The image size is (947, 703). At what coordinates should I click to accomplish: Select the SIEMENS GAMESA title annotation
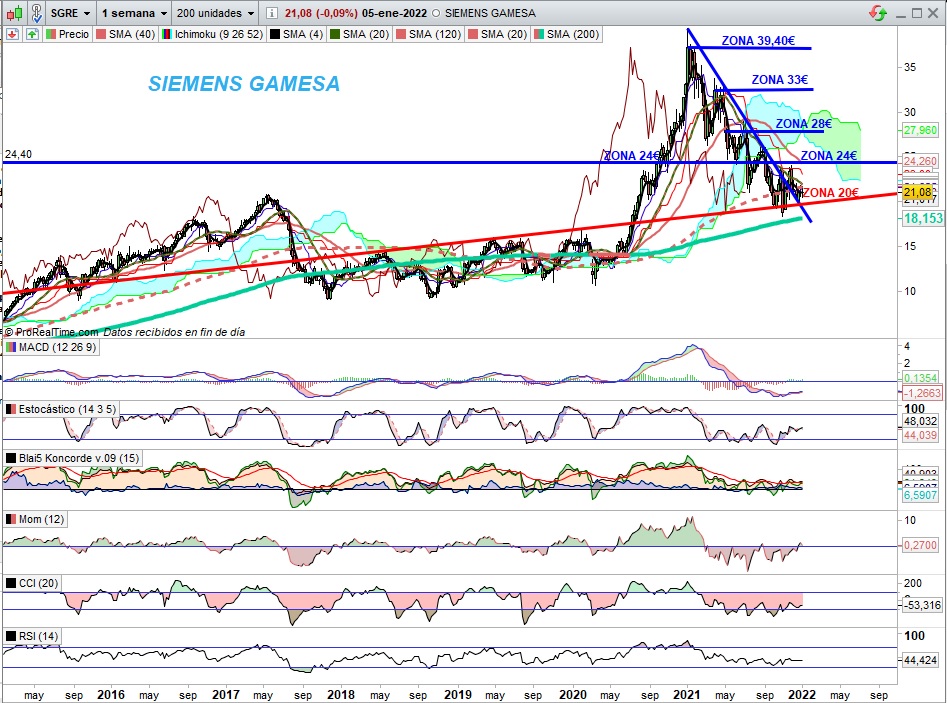[244, 83]
